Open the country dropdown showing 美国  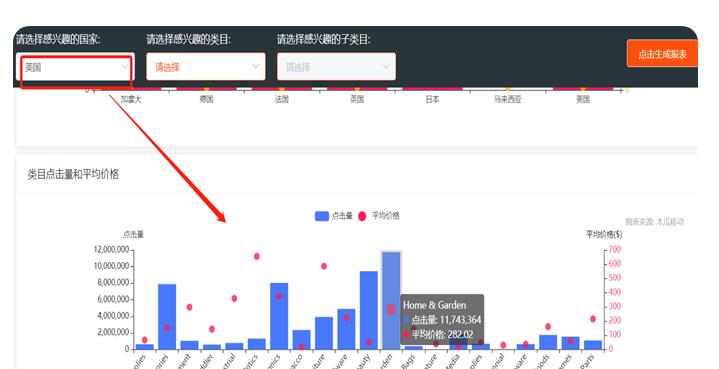tap(75, 67)
